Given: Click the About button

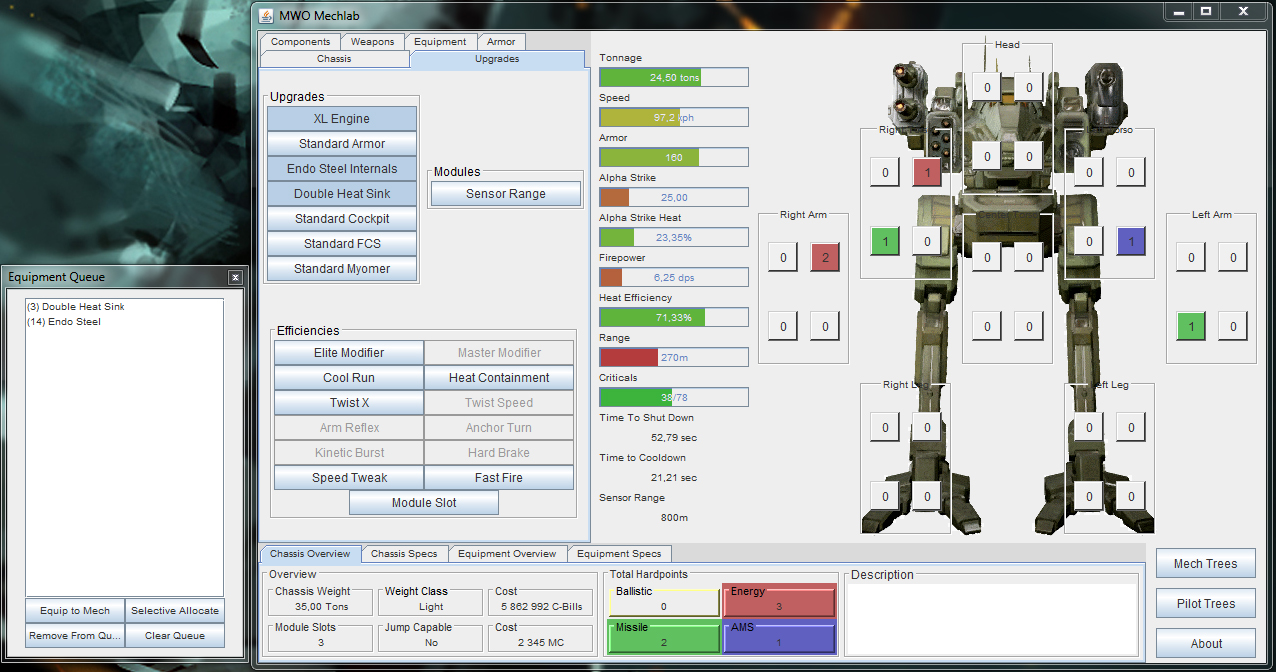Looking at the screenshot, I should point(1205,644).
